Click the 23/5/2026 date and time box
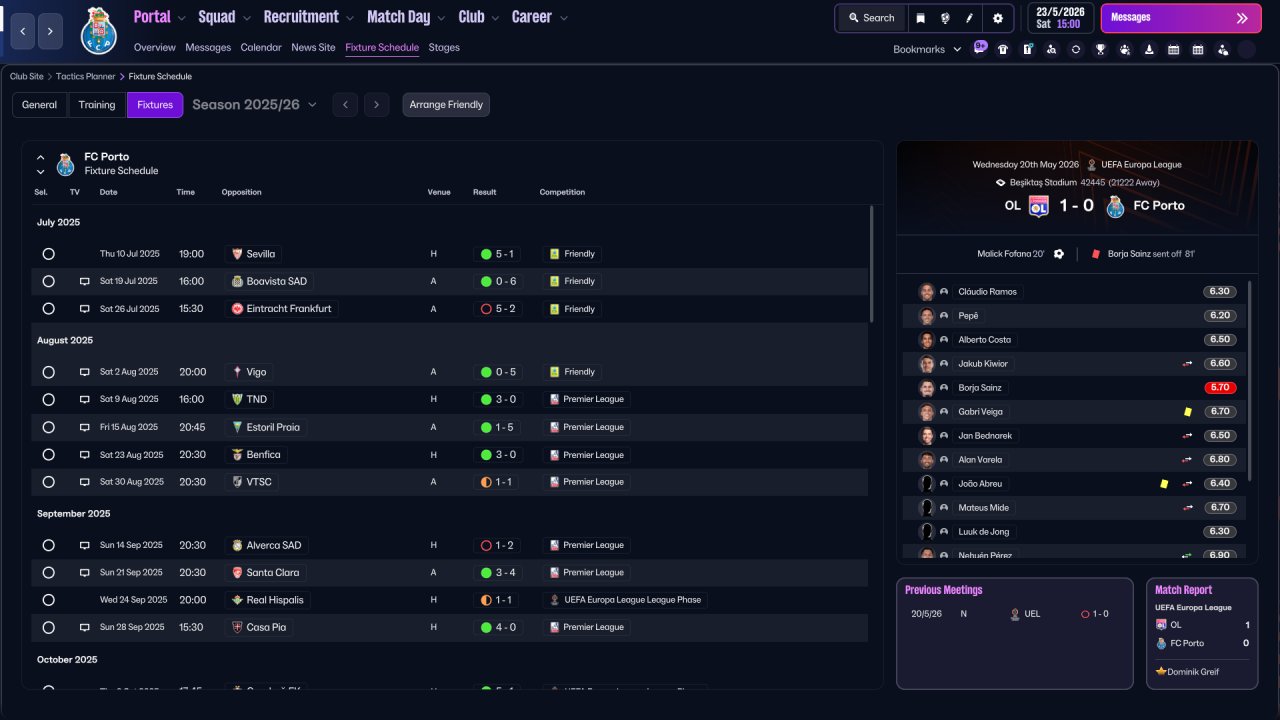Image resolution: width=1280 pixels, height=720 pixels. pos(1061,18)
